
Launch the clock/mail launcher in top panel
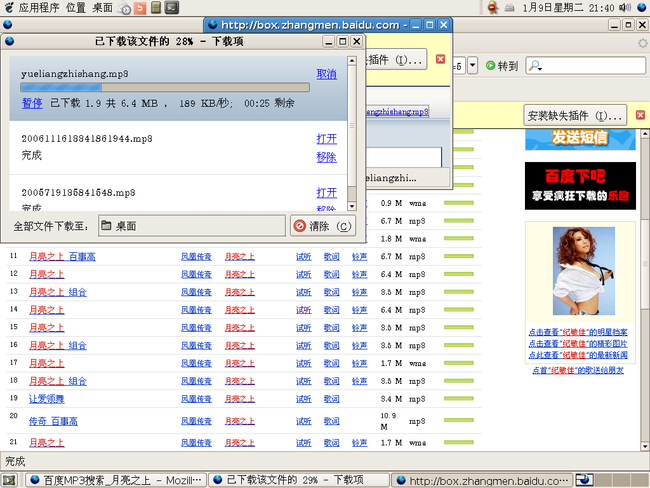pos(124,8)
